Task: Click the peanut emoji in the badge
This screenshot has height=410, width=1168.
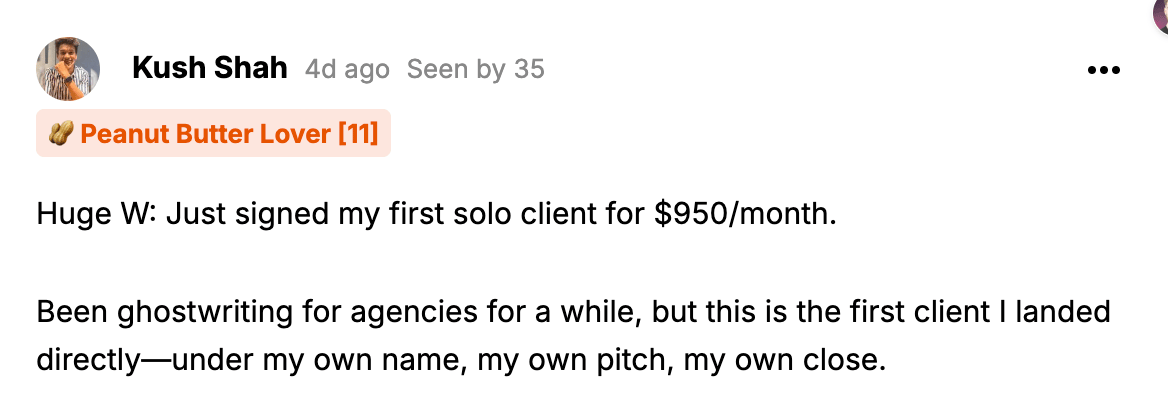Action: pos(60,133)
